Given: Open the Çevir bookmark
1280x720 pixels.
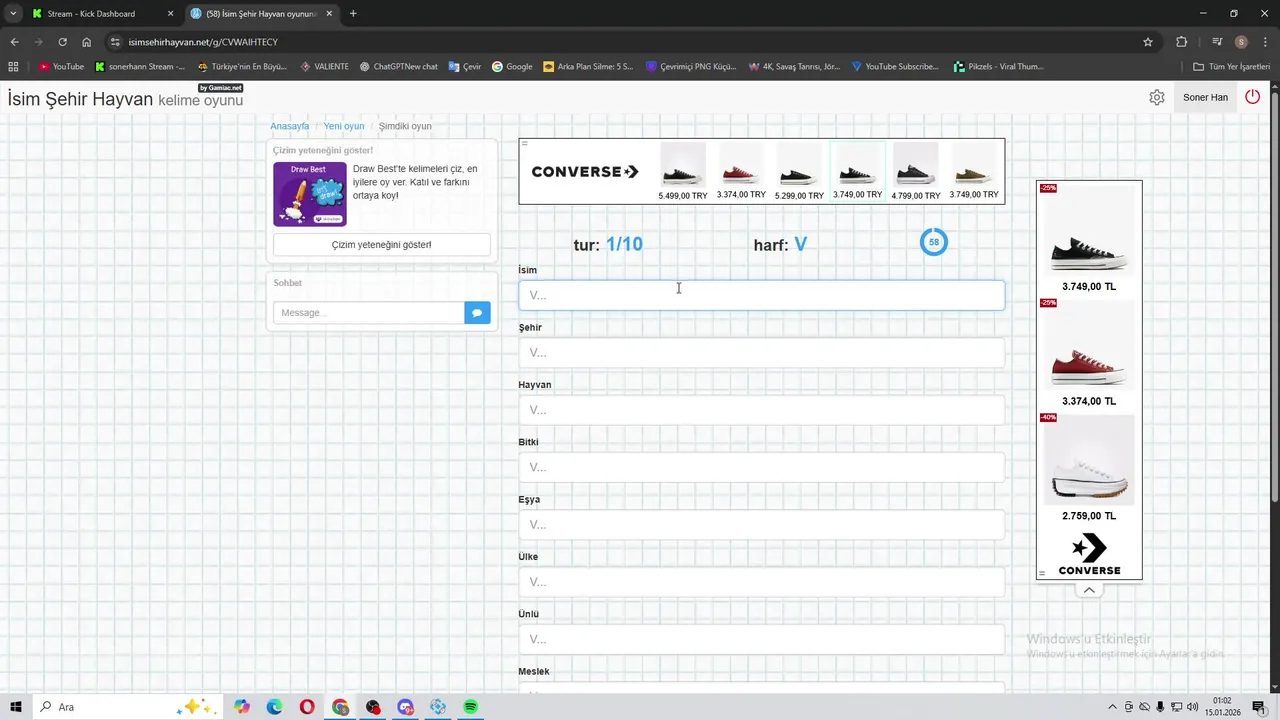Looking at the screenshot, I should 465,67.
